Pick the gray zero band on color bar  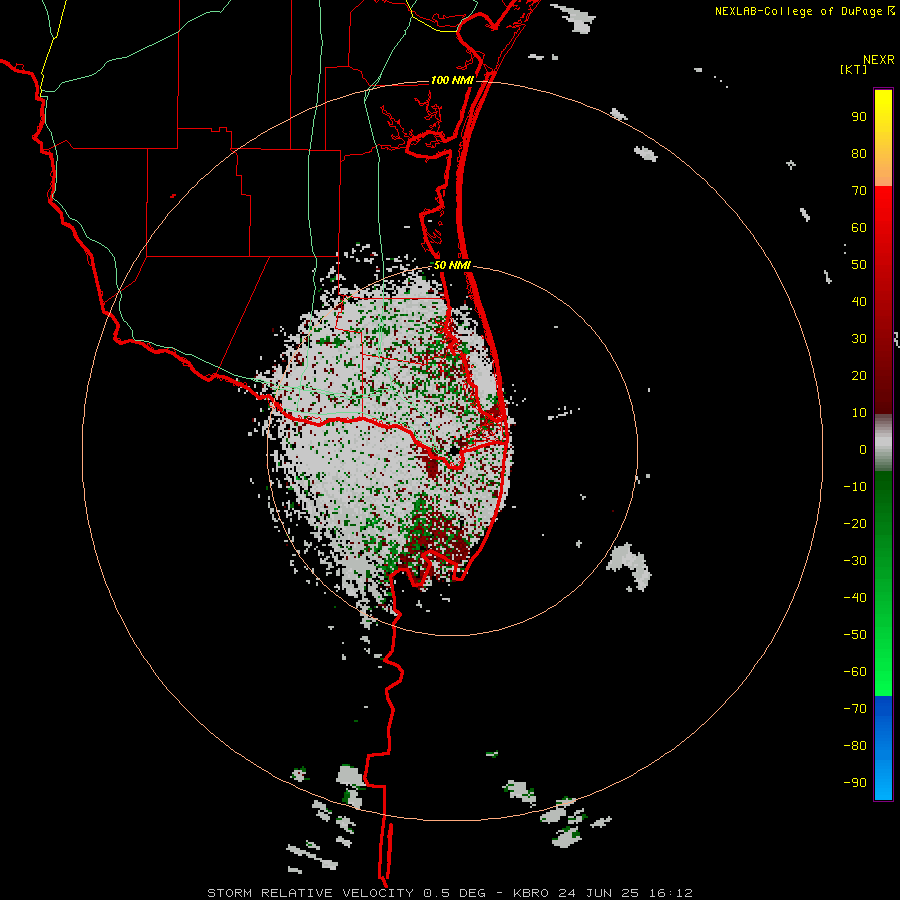click(x=883, y=443)
